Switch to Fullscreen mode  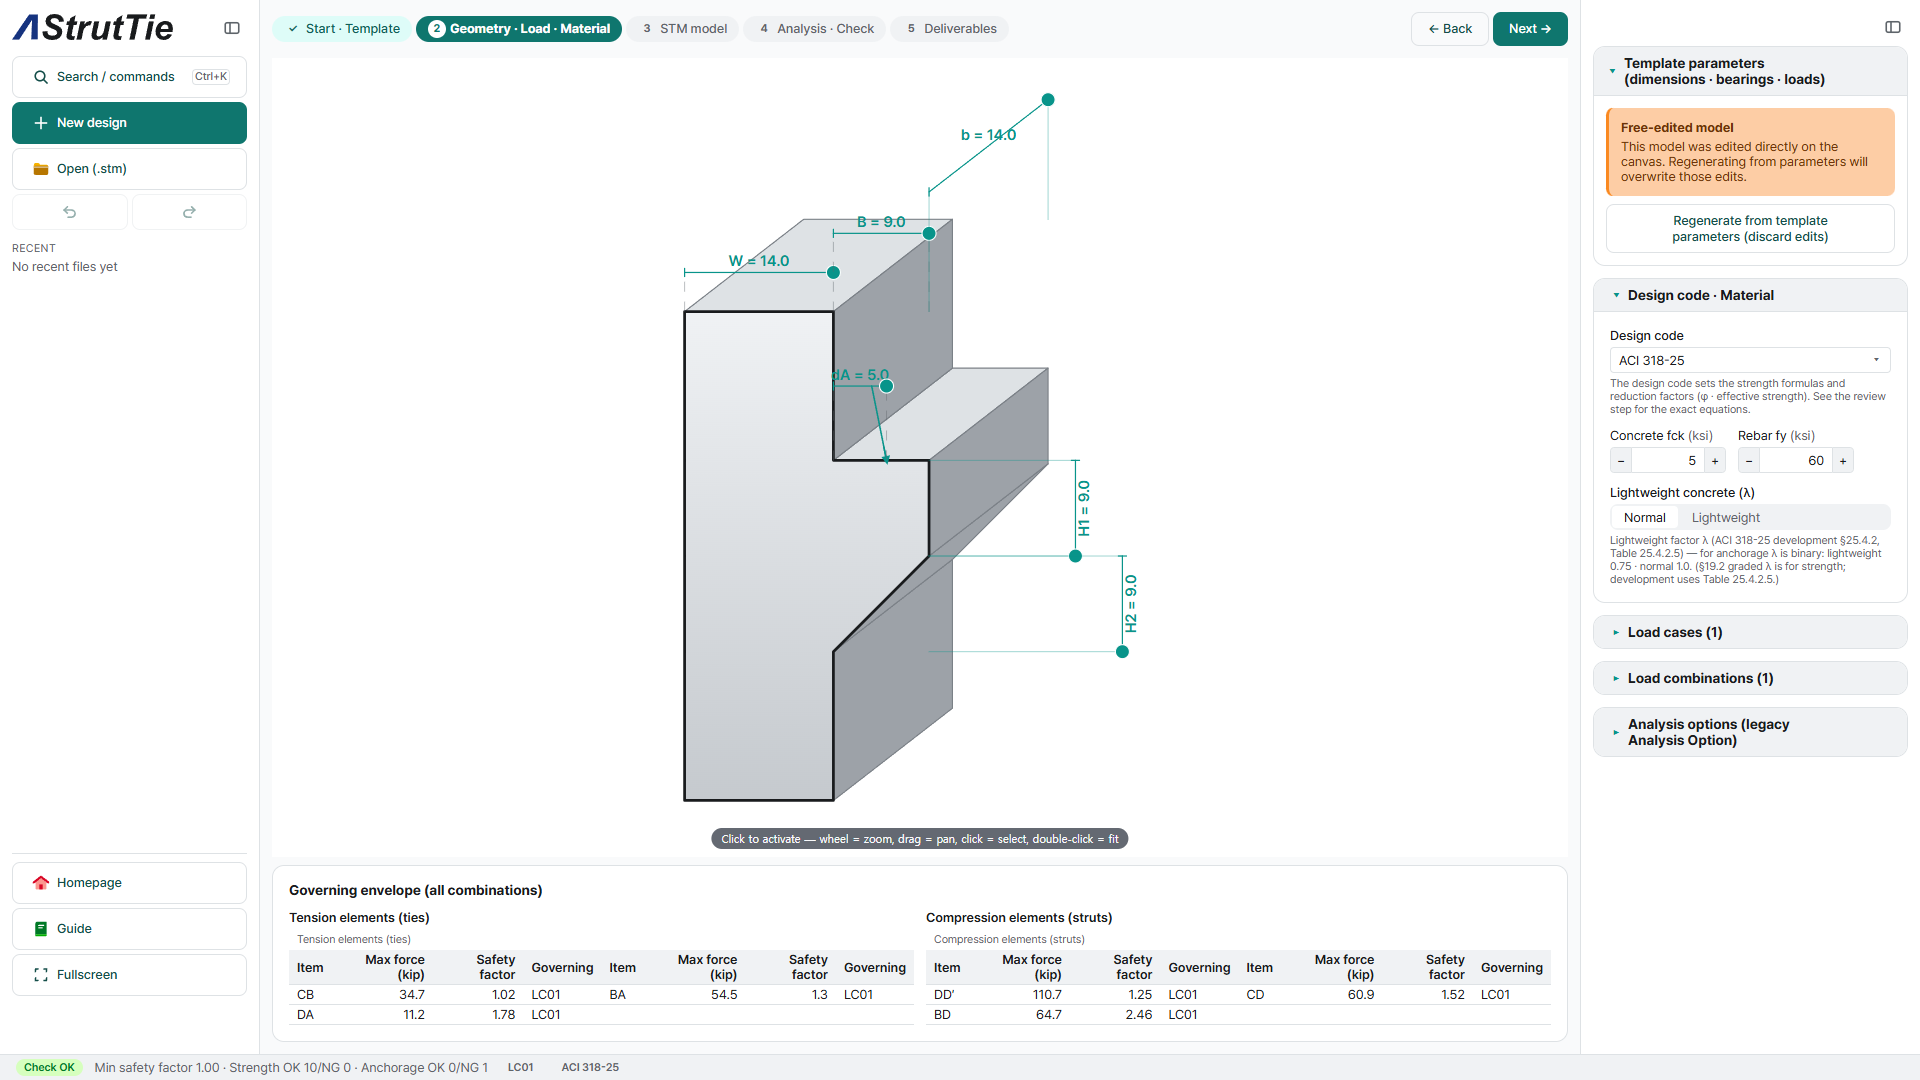click(x=129, y=975)
